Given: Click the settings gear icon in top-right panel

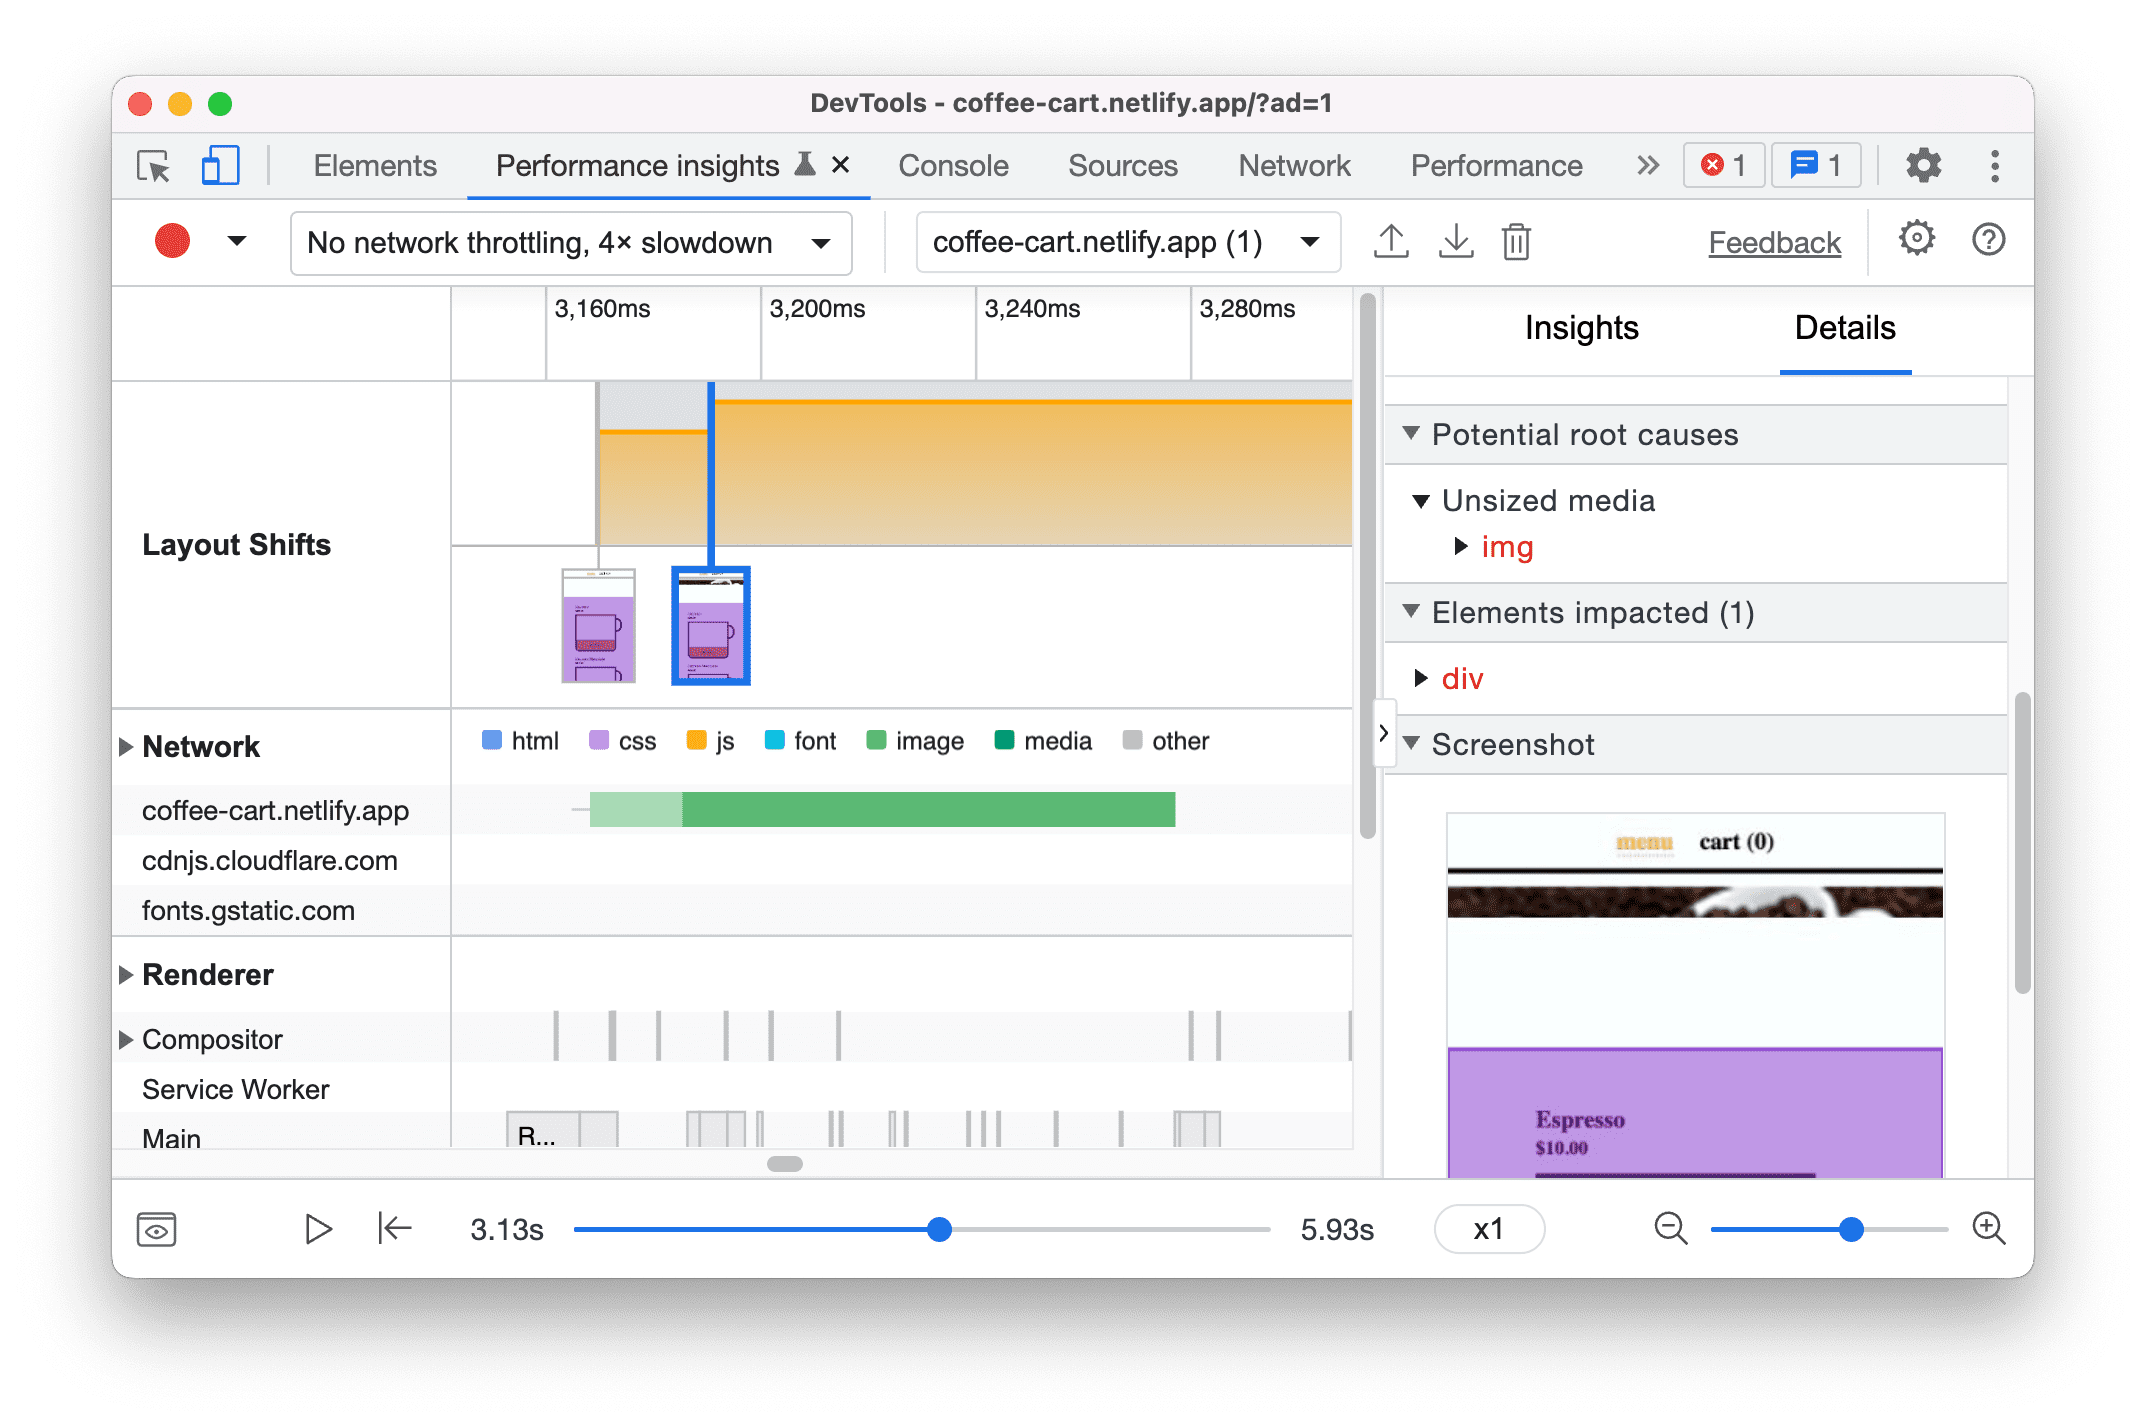Looking at the screenshot, I should pyautogui.click(x=1912, y=242).
